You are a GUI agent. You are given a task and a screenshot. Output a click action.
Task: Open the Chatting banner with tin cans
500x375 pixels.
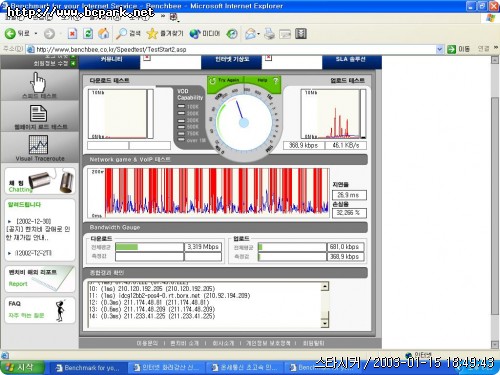pyautogui.click(x=40, y=181)
